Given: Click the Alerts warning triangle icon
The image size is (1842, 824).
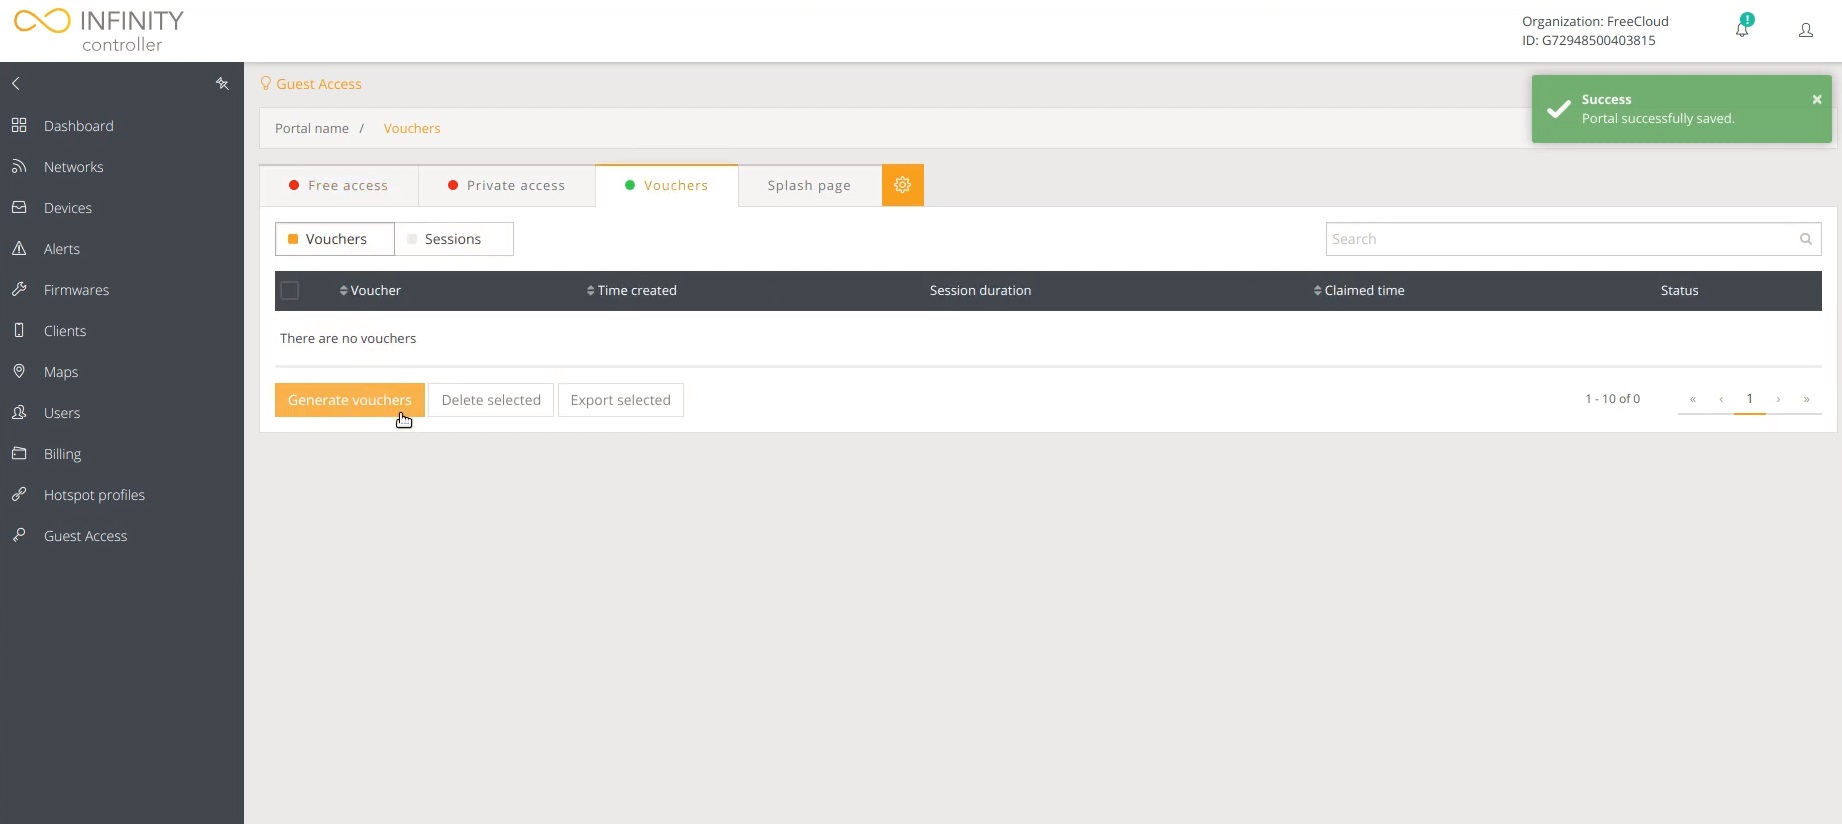Looking at the screenshot, I should (x=19, y=249).
